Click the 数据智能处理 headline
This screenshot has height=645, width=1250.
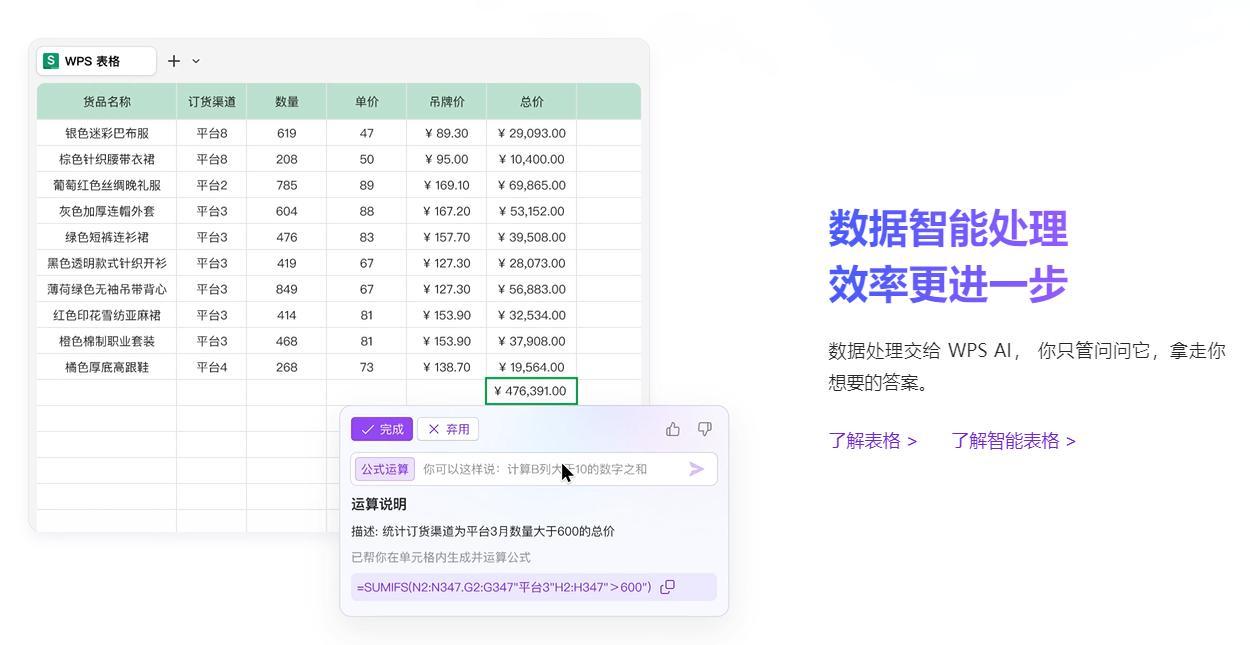tap(948, 229)
